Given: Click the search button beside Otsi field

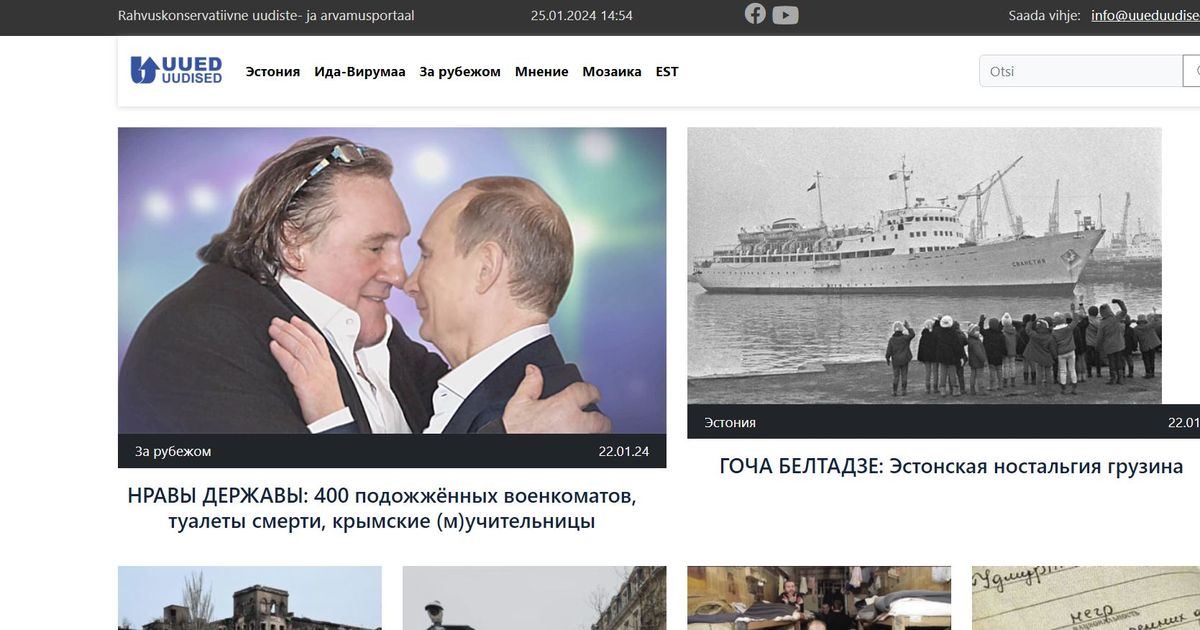Looking at the screenshot, I should click(1192, 71).
